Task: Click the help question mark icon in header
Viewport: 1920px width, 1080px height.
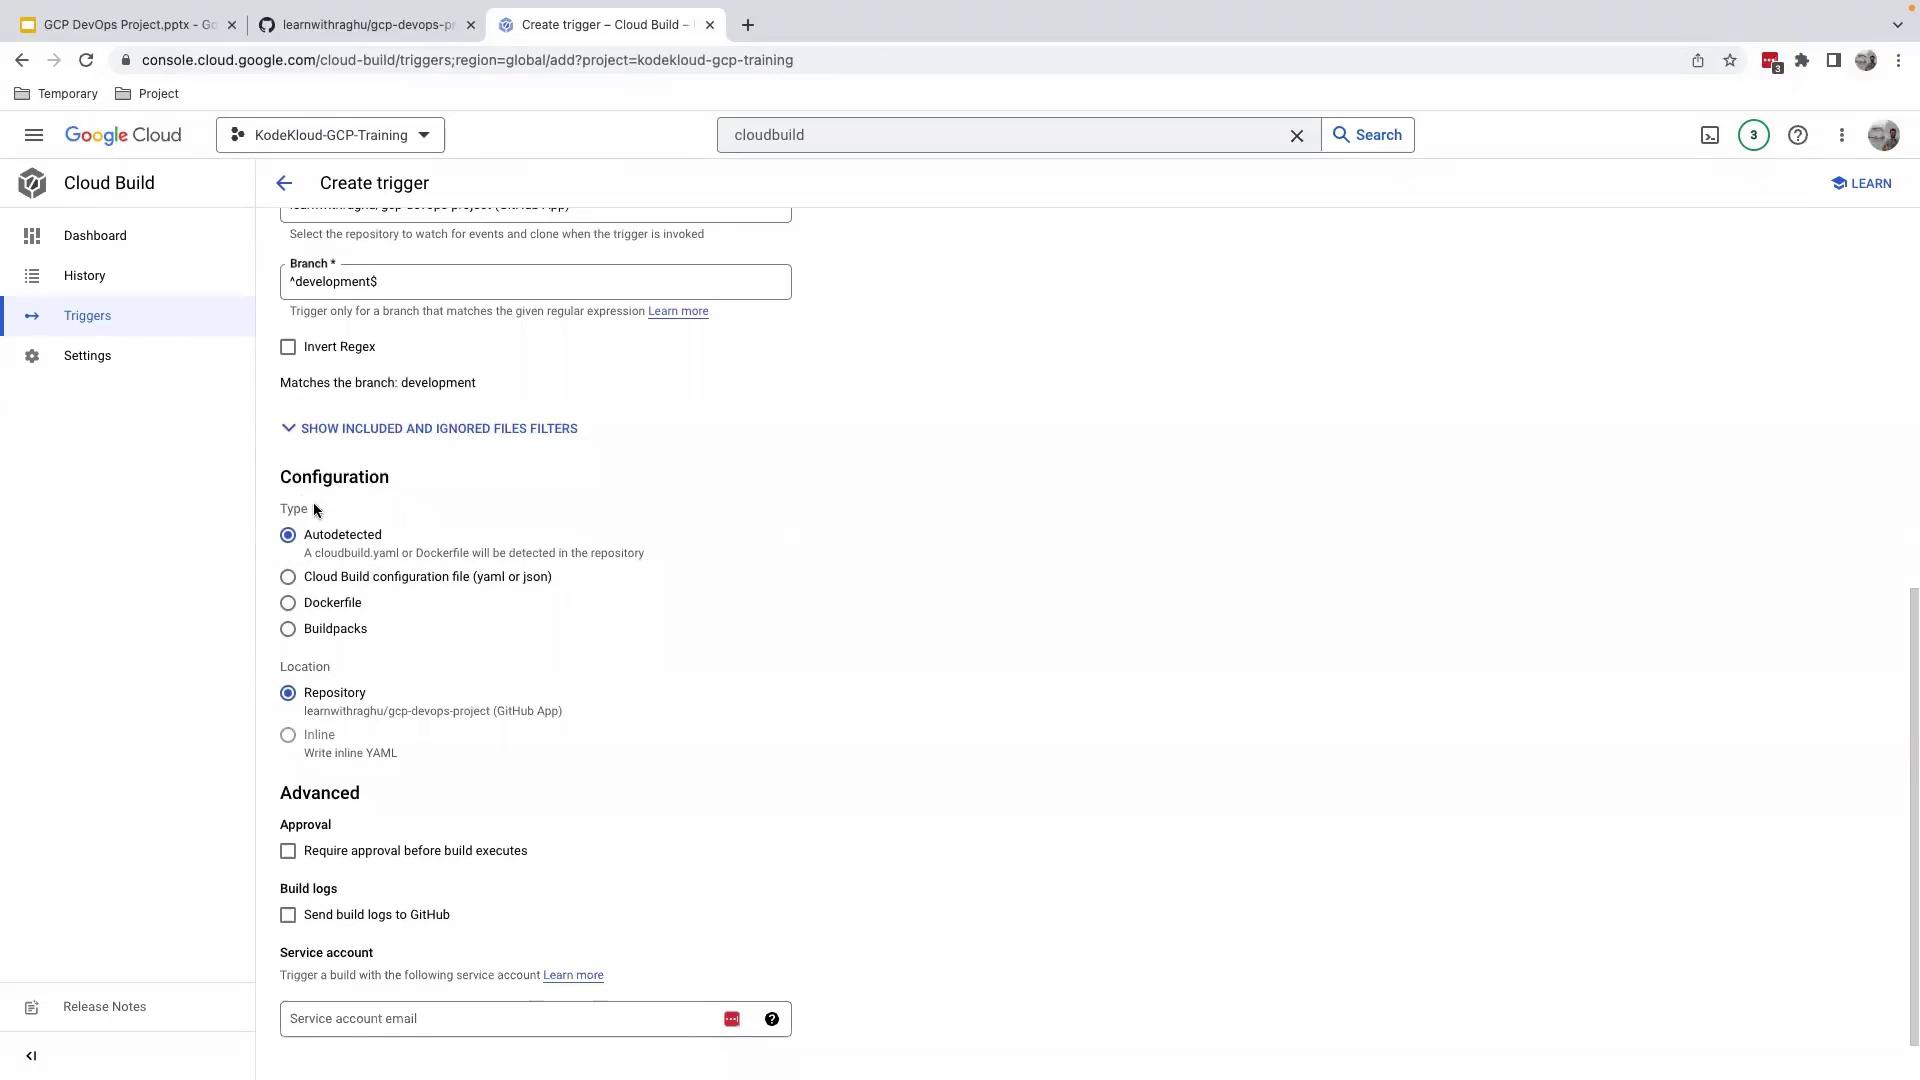Action: tap(1797, 135)
